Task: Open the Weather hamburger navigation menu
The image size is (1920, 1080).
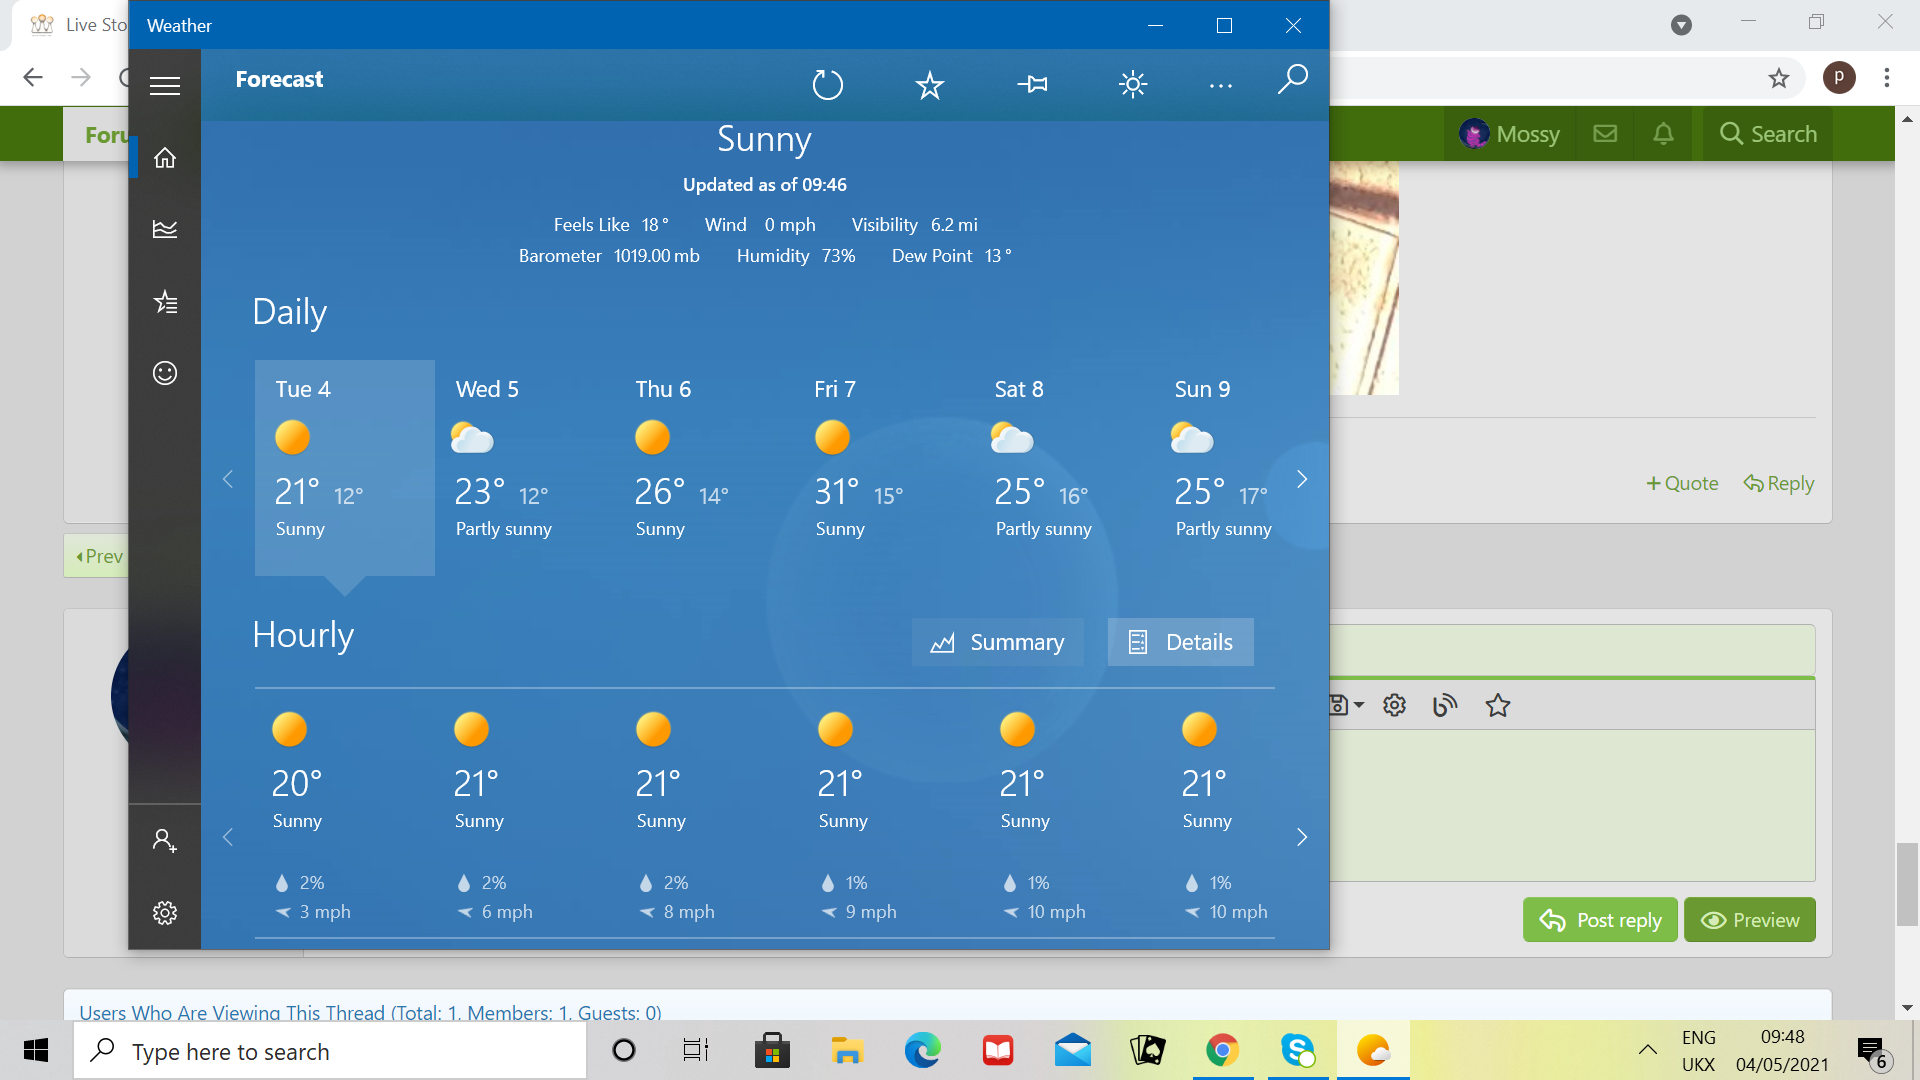Action: (x=165, y=86)
